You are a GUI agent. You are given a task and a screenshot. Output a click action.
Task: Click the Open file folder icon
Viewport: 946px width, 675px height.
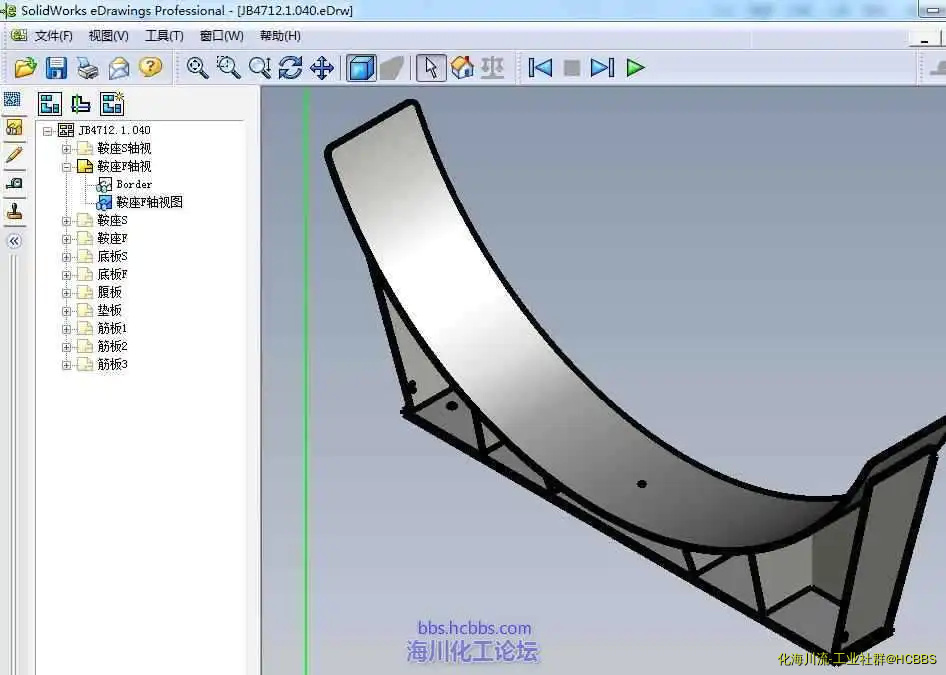tap(25, 68)
